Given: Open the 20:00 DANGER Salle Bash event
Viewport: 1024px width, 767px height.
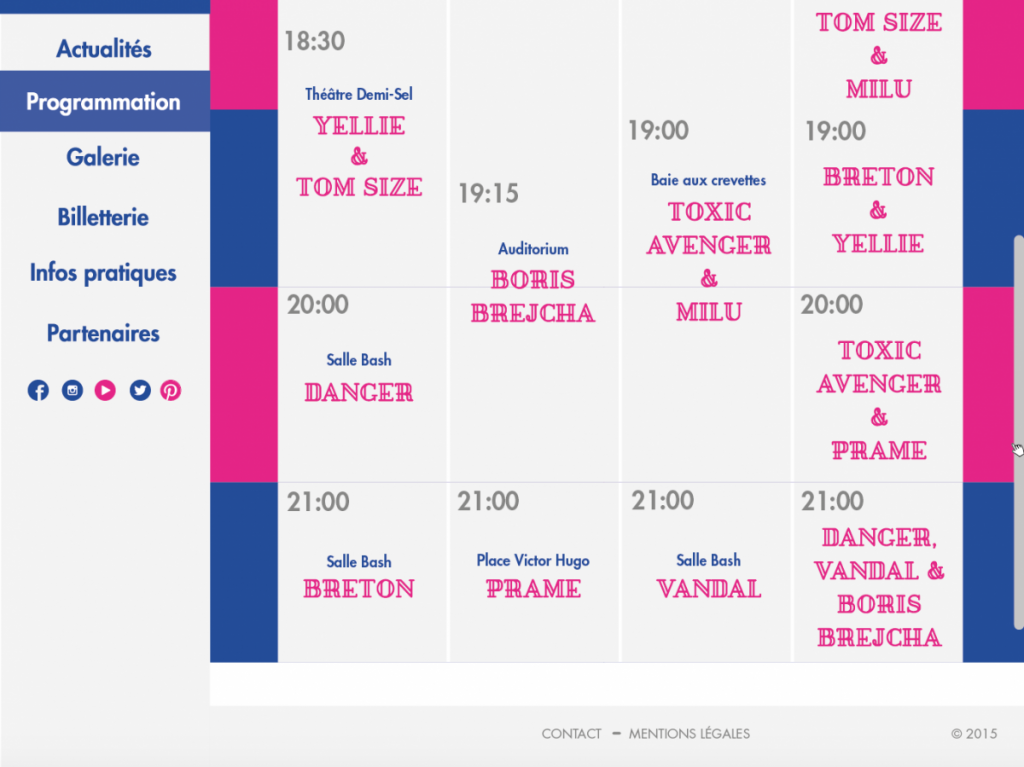Looking at the screenshot, I should pyautogui.click(x=359, y=393).
